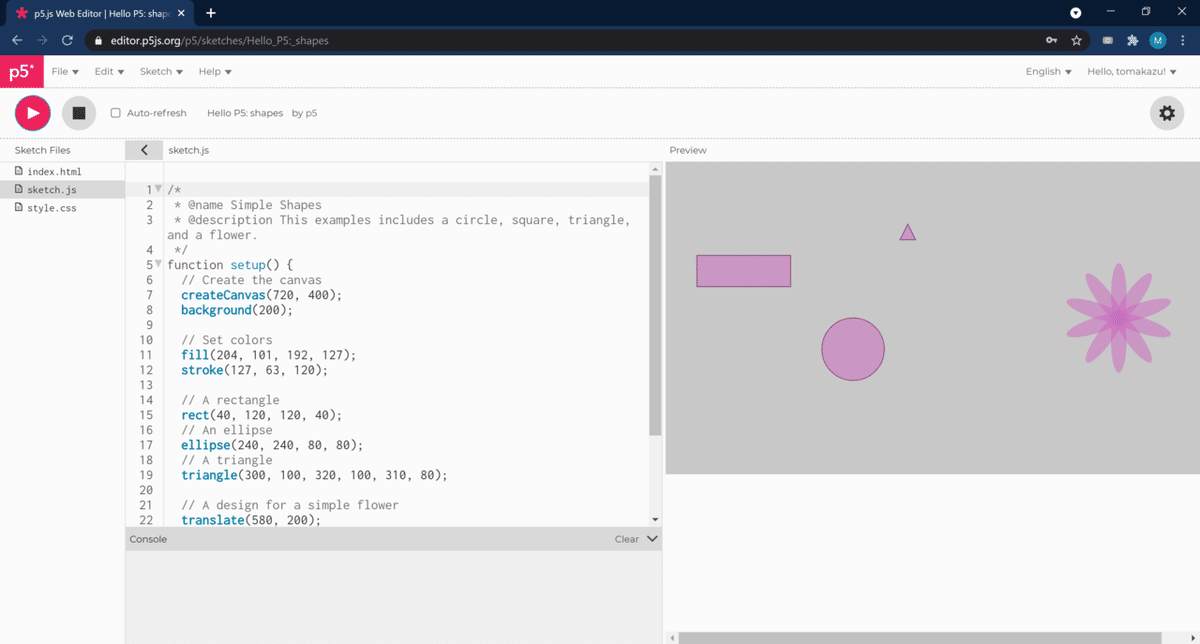
Task: Click the site lock icon in address bar
Action: (x=97, y=41)
